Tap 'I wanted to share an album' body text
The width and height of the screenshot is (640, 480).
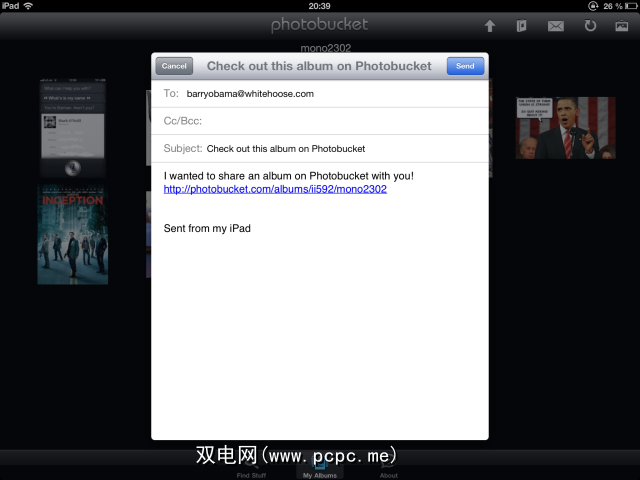pos(289,176)
